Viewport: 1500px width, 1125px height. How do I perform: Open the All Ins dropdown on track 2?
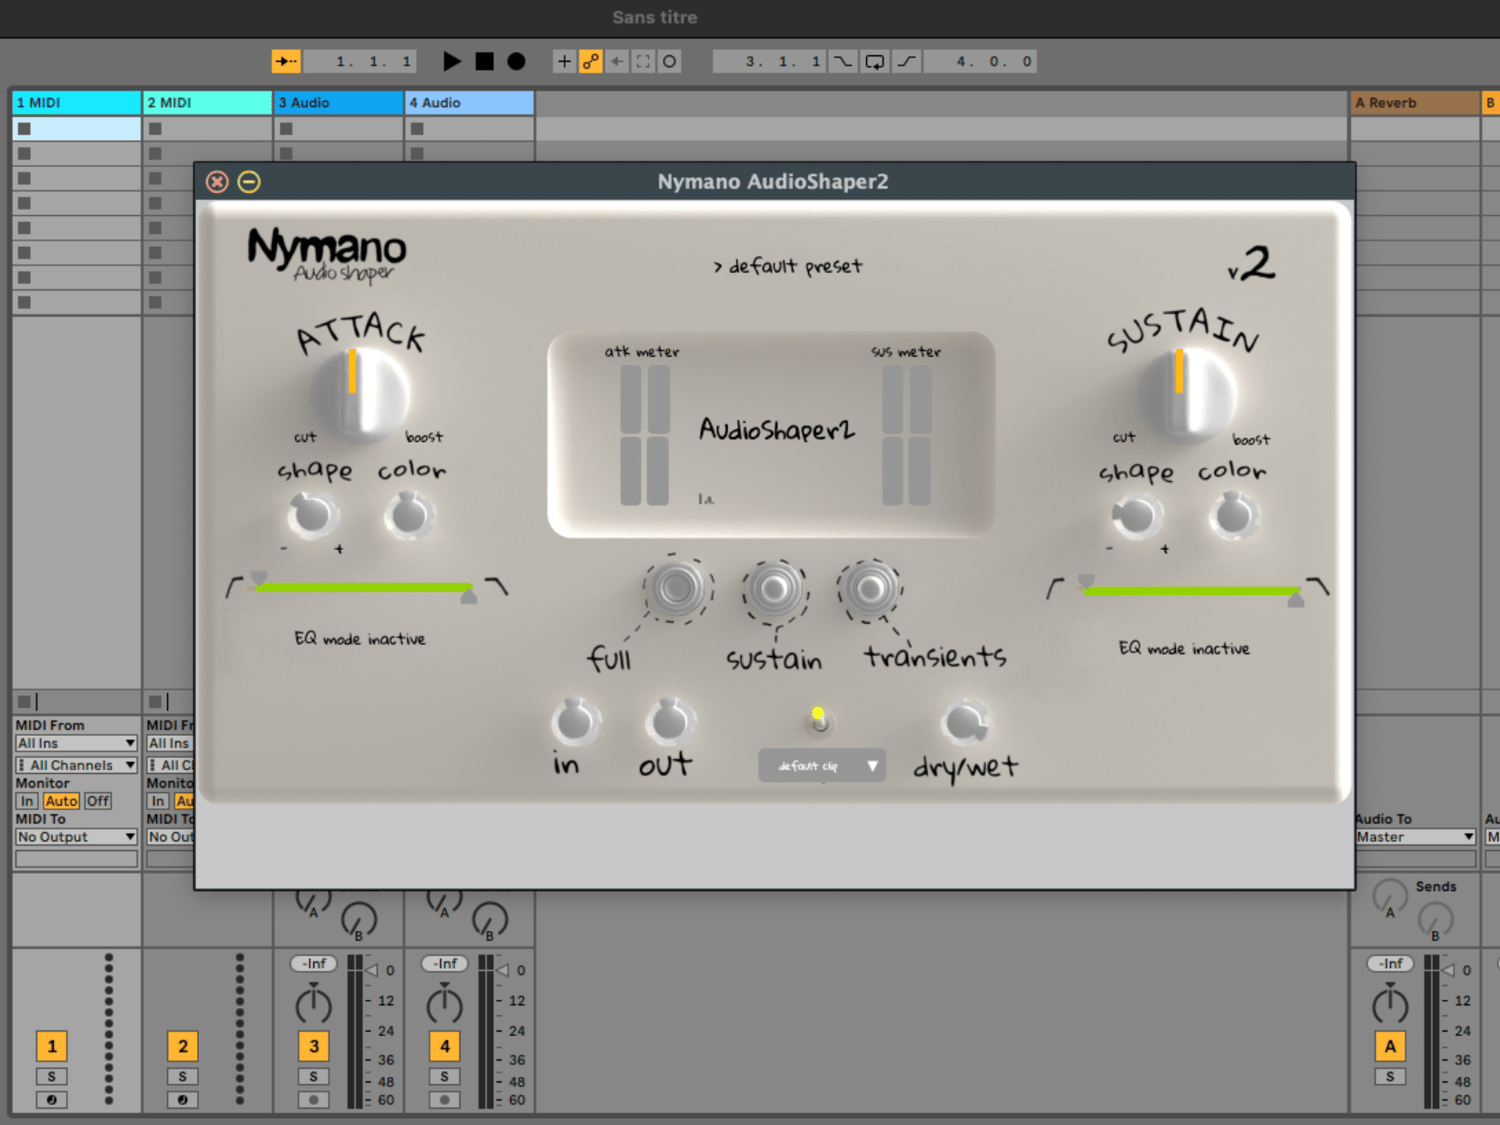pyautogui.click(x=170, y=743)
